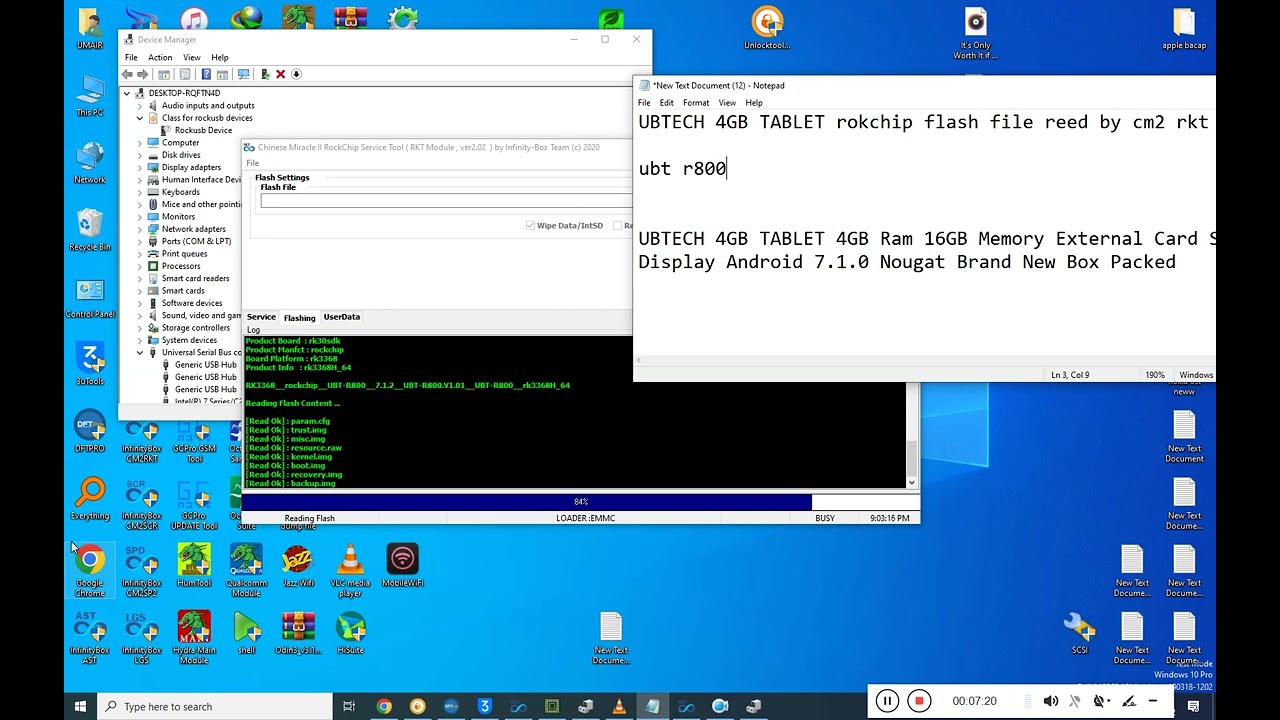
Task: Launch Google Chrome from the desktop
Action: coord(90,572)
